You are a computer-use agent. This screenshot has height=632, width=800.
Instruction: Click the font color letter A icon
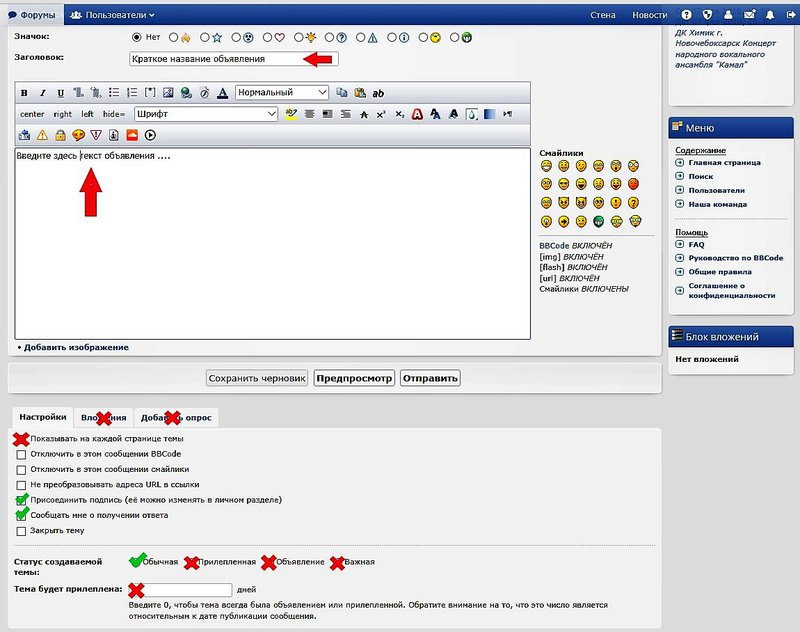(x=223, y=93)
